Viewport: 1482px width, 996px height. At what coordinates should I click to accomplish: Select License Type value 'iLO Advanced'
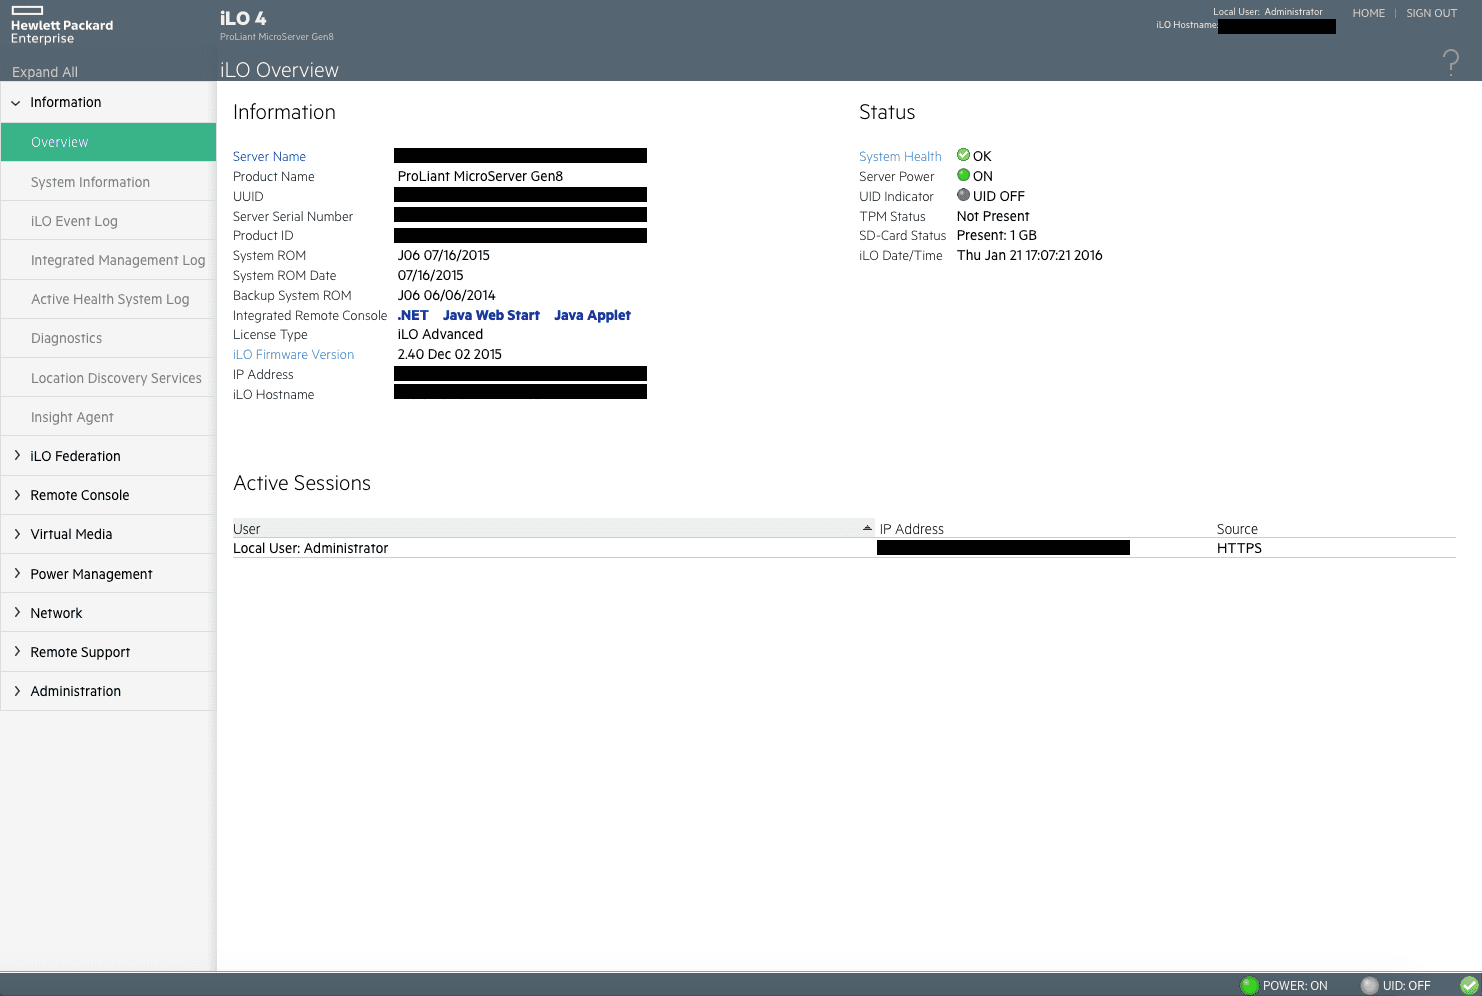pos(440,334)
